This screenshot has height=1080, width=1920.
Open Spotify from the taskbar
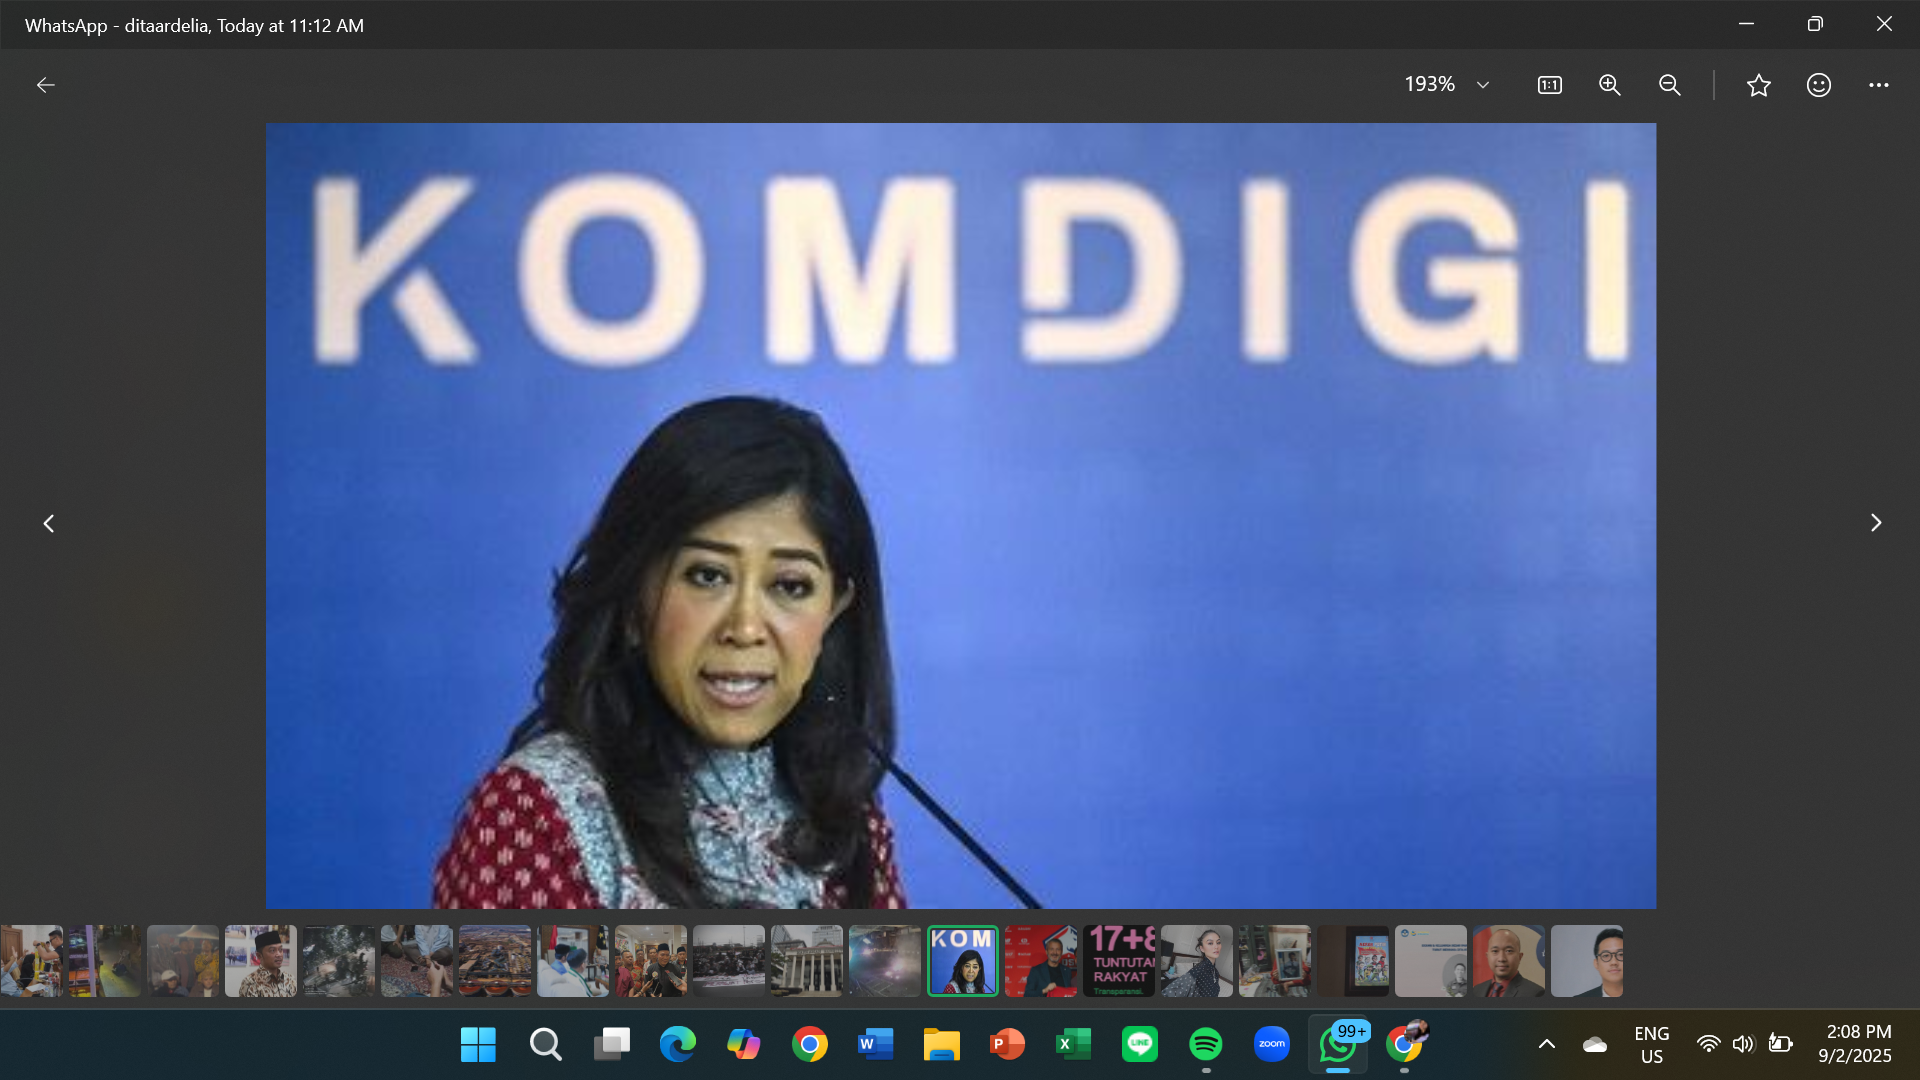[1205, 1044]
